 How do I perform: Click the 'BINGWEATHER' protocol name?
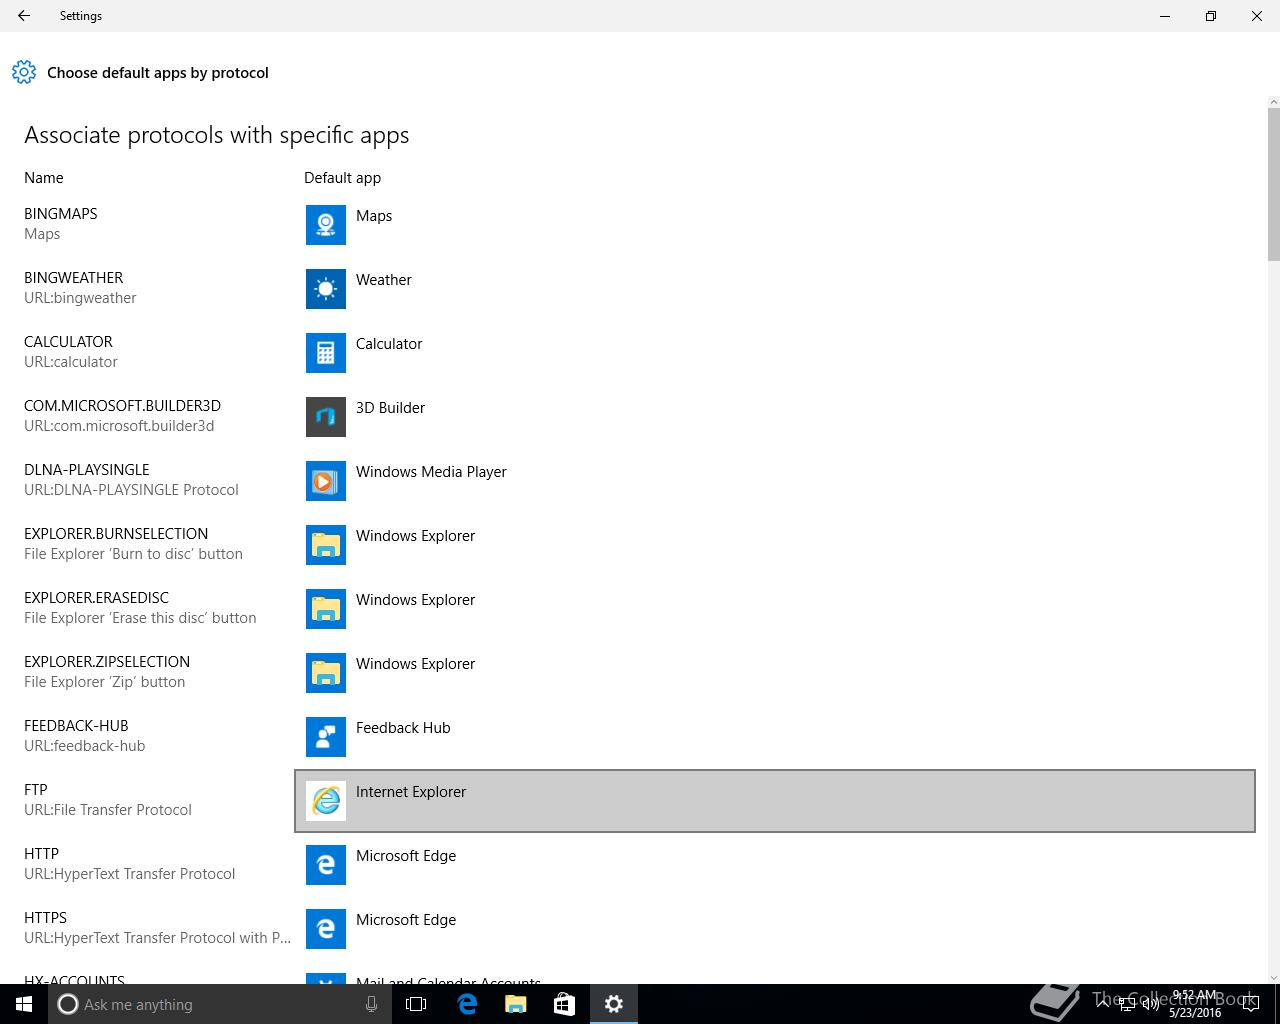click(74, 278)
